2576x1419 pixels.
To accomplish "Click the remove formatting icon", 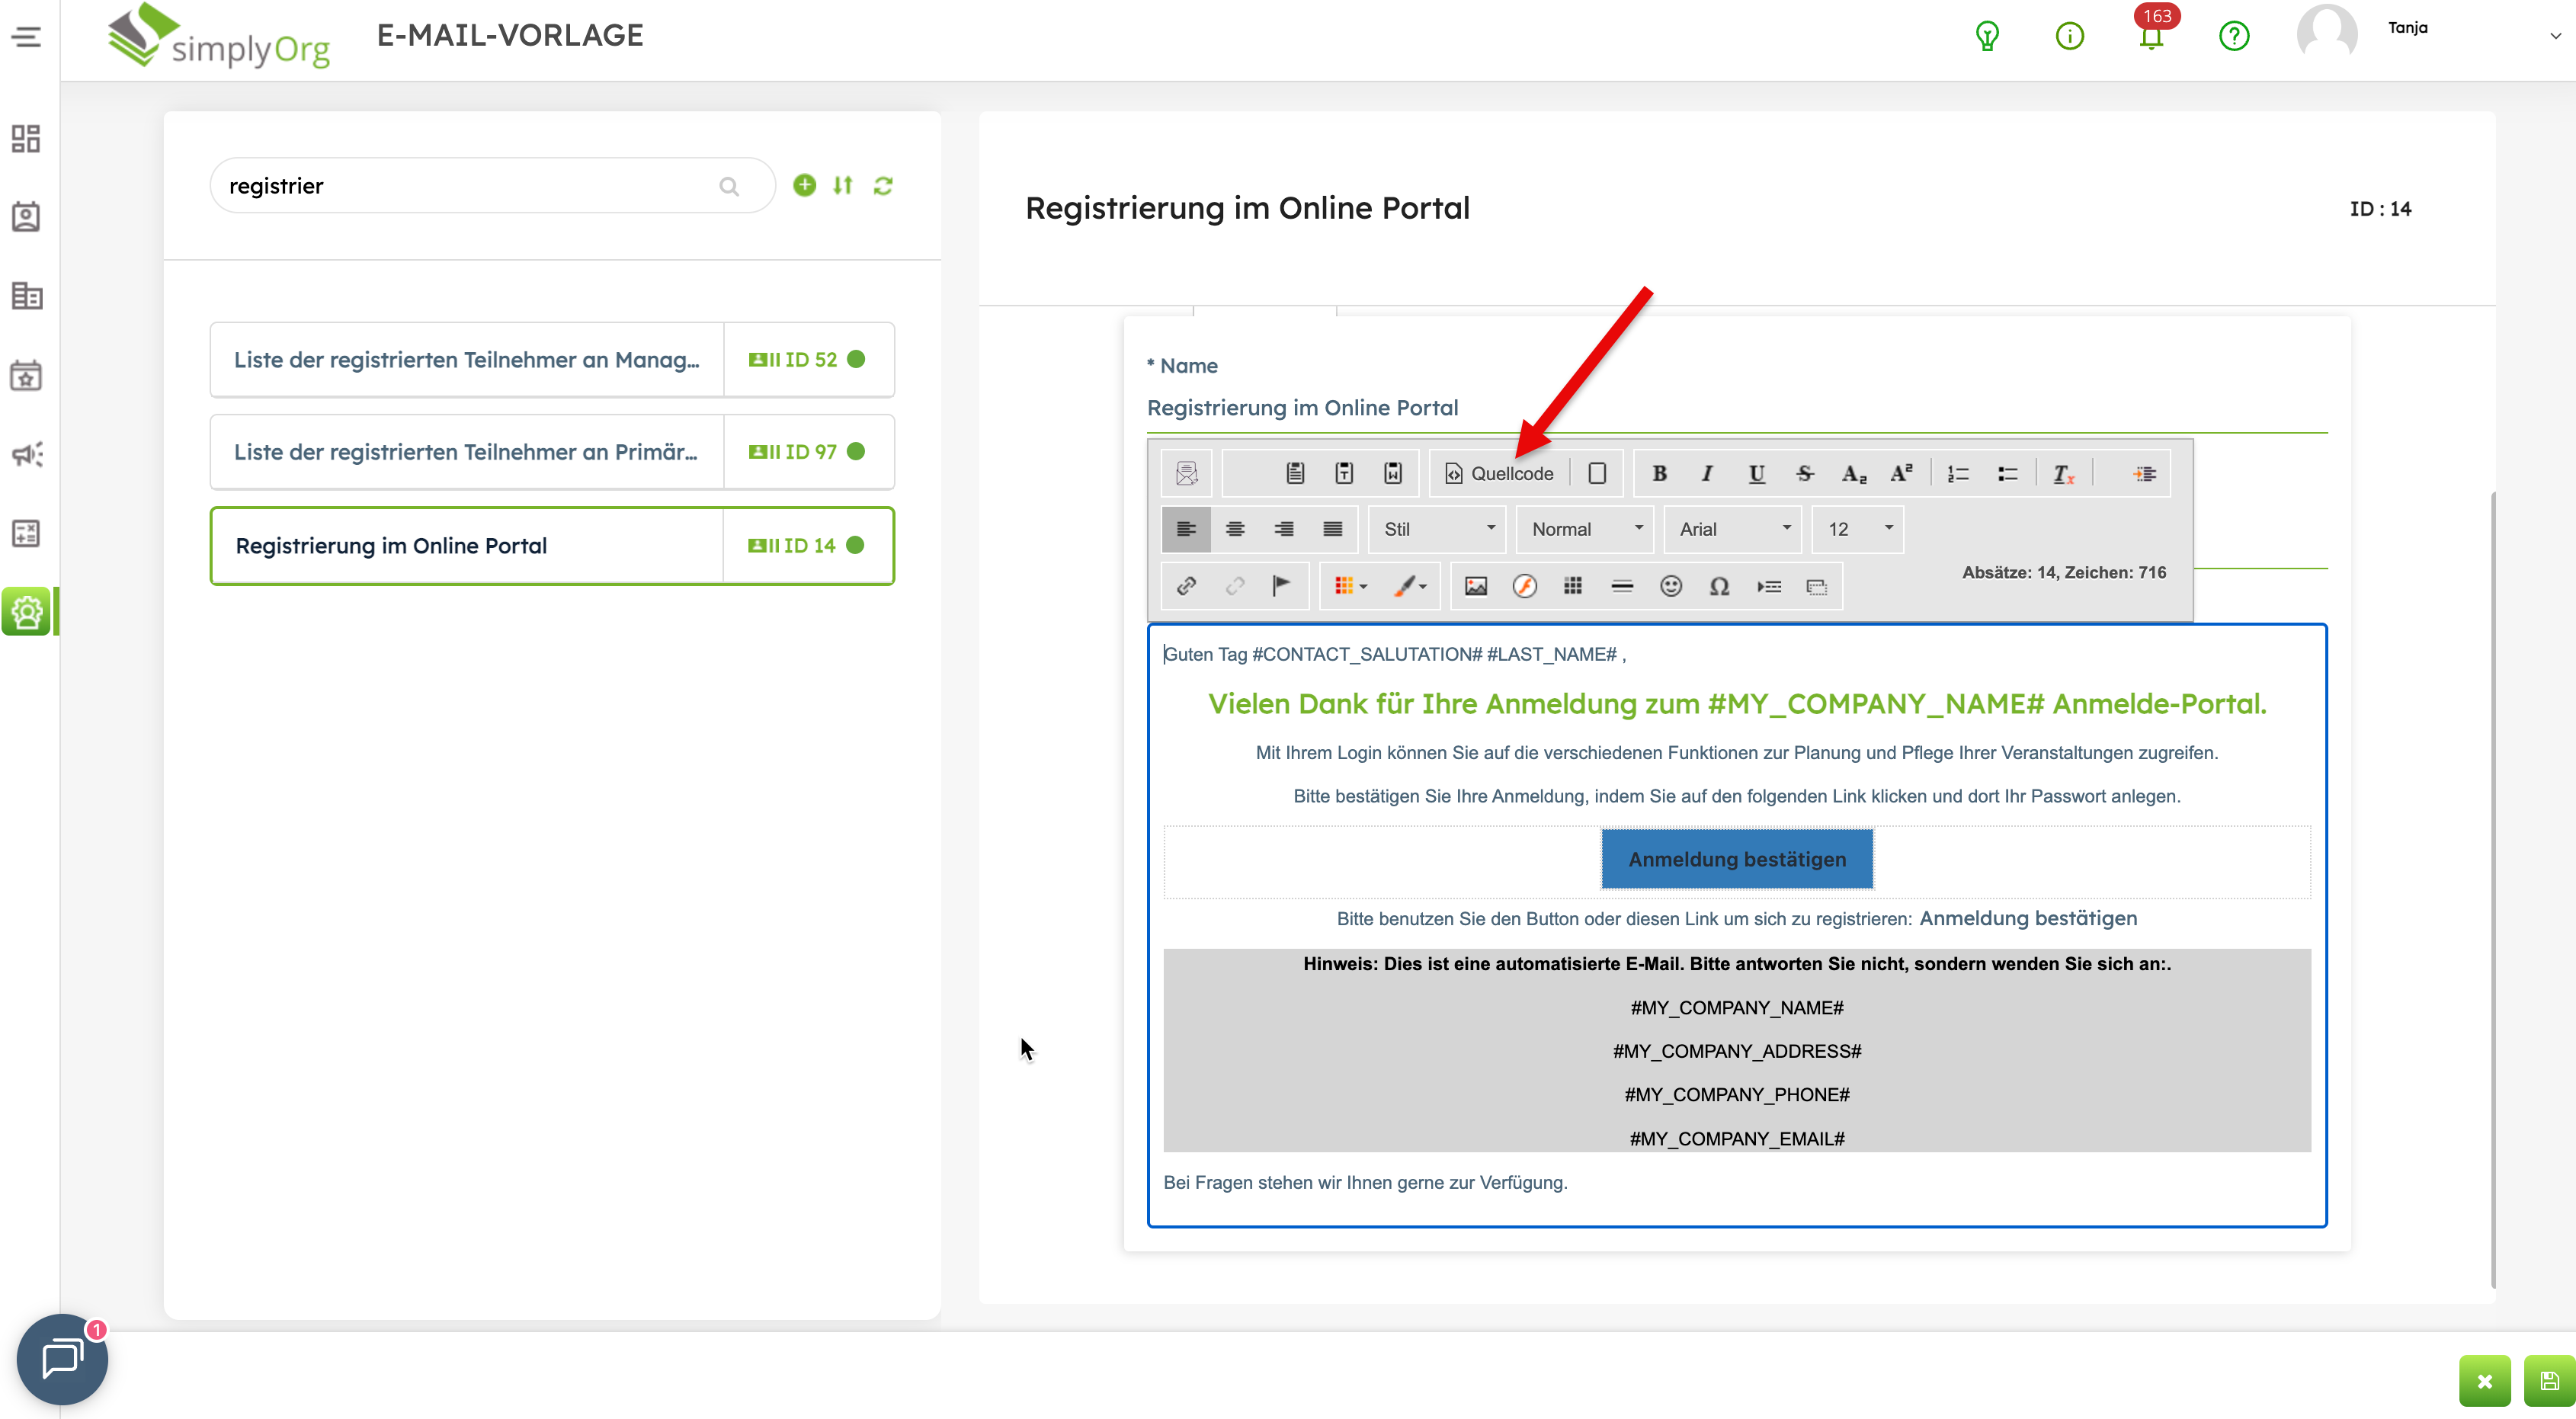I will pos(2063,474).
